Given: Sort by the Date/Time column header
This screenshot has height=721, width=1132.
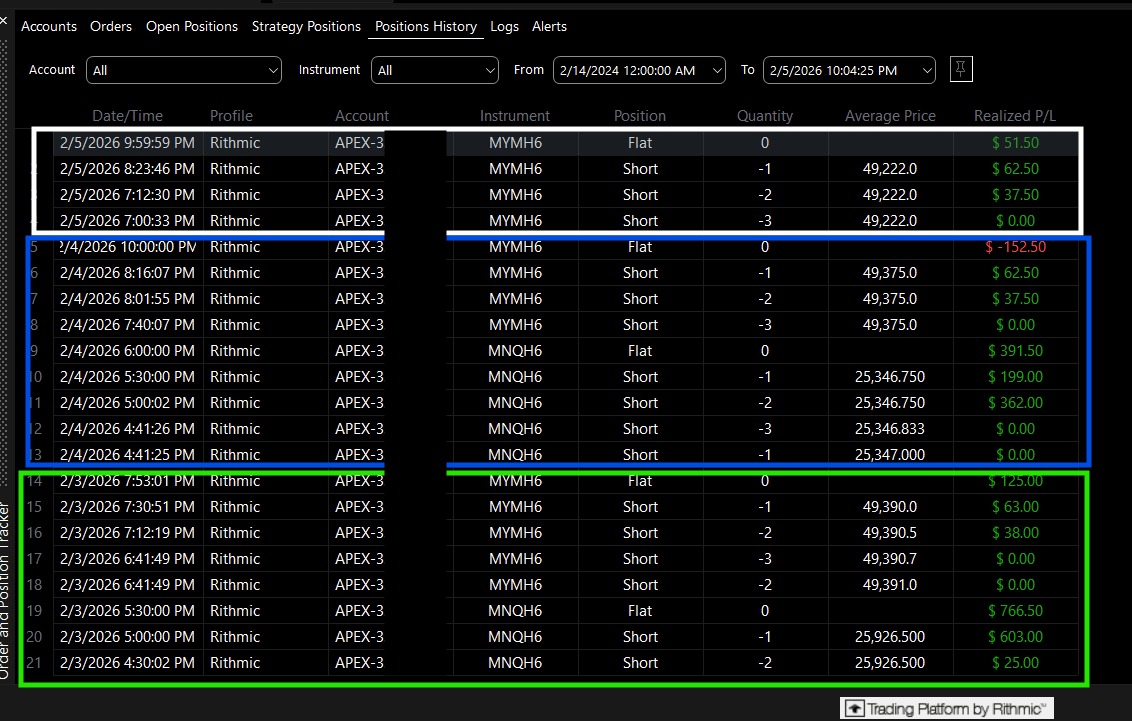Looking at the screenshot, I should (x=128, y=115).
